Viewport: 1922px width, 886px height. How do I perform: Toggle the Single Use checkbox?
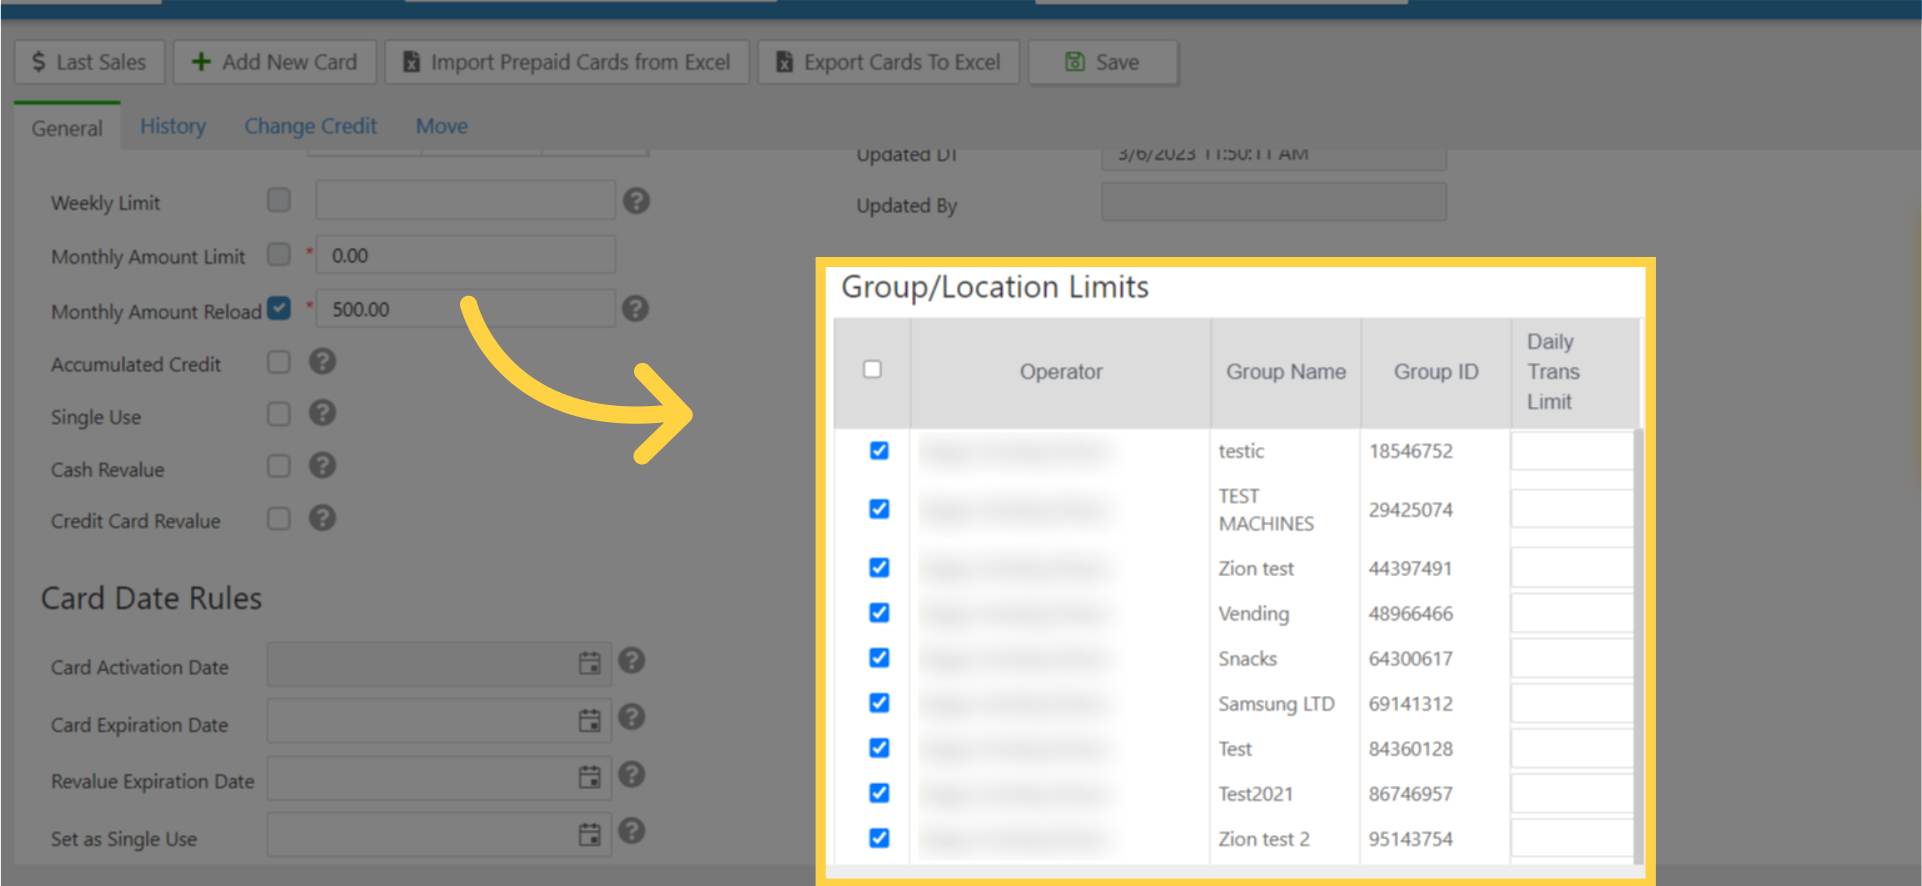279,414
